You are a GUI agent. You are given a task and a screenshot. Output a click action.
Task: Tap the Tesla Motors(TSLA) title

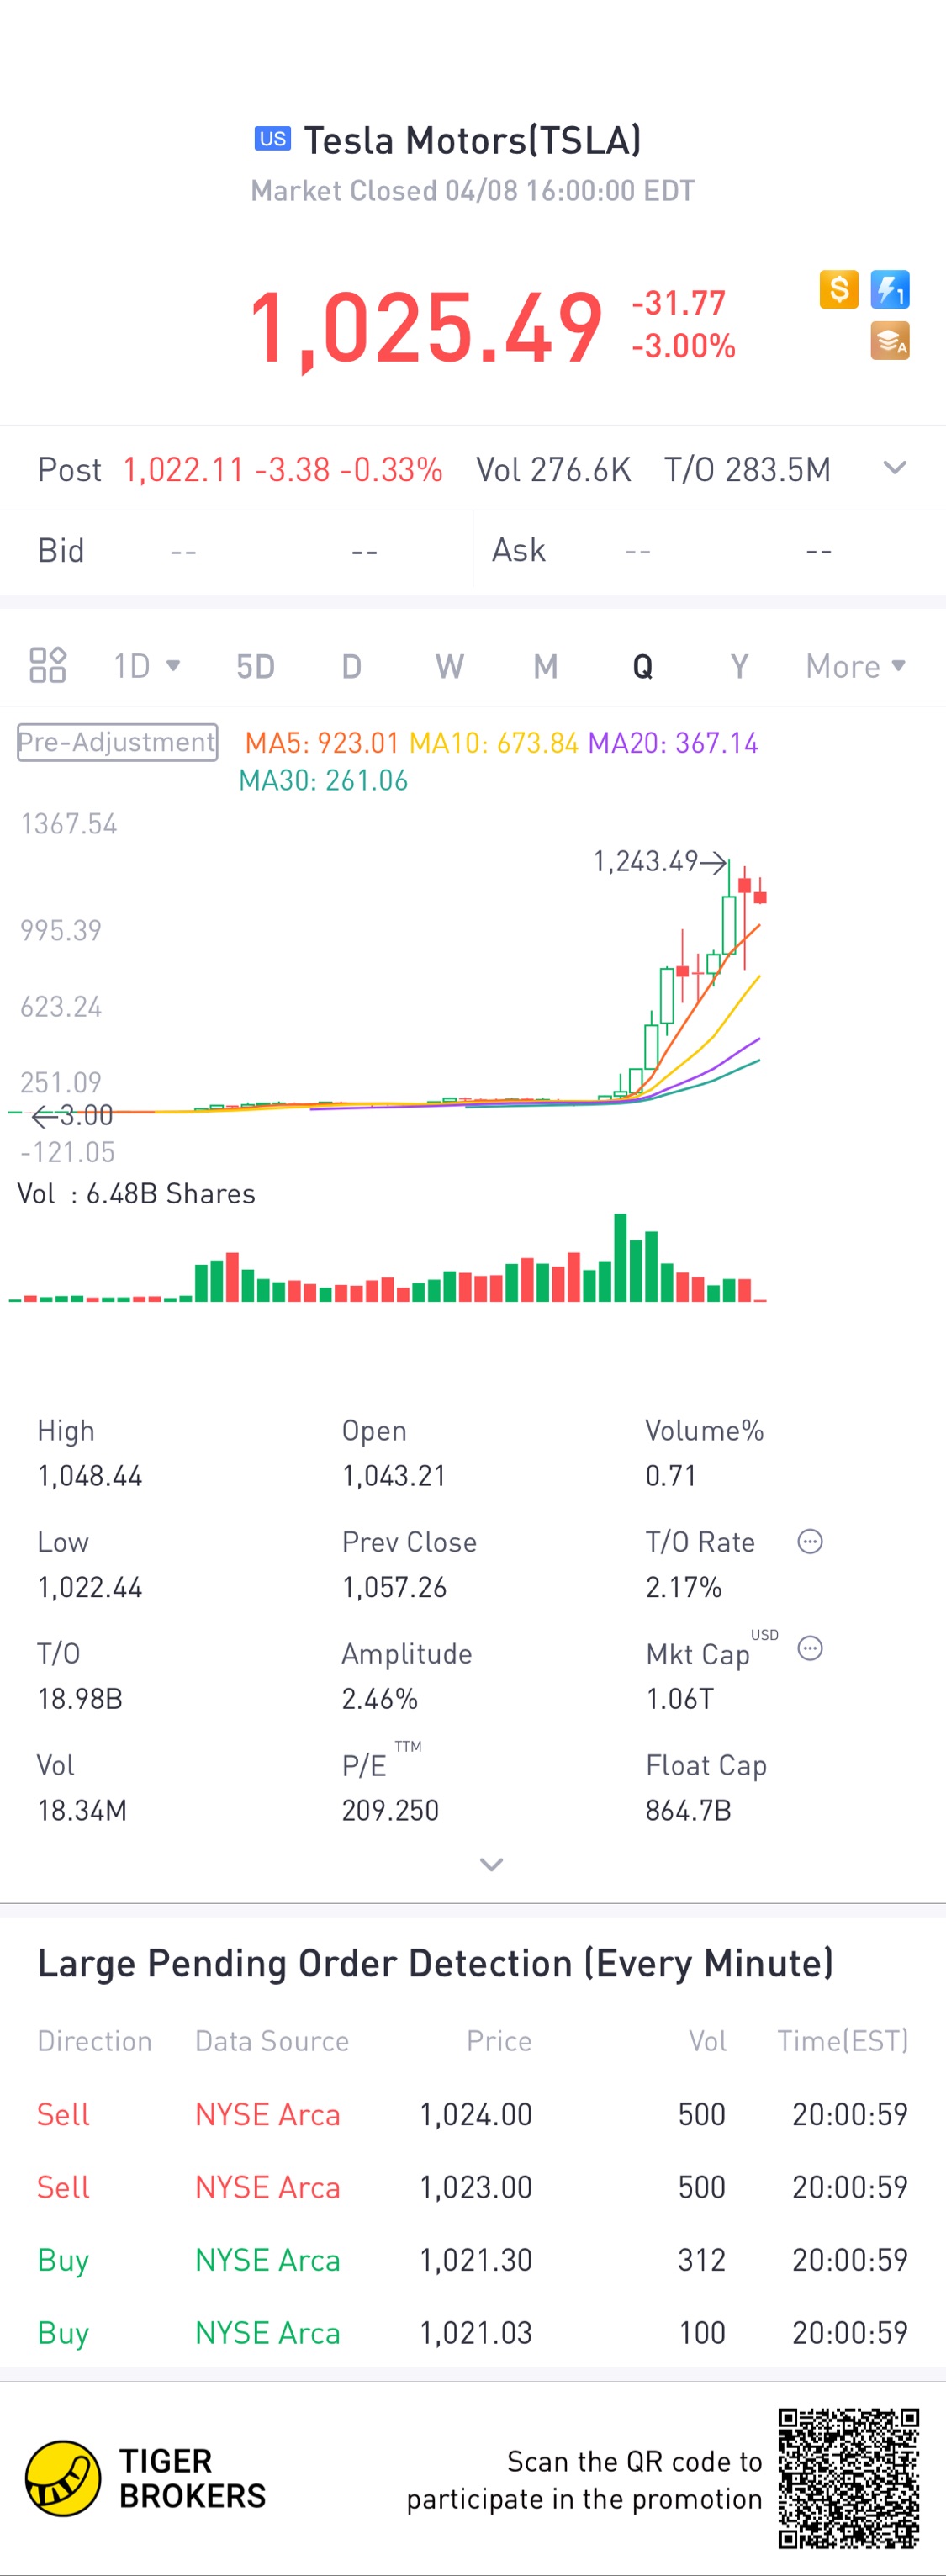472,140
